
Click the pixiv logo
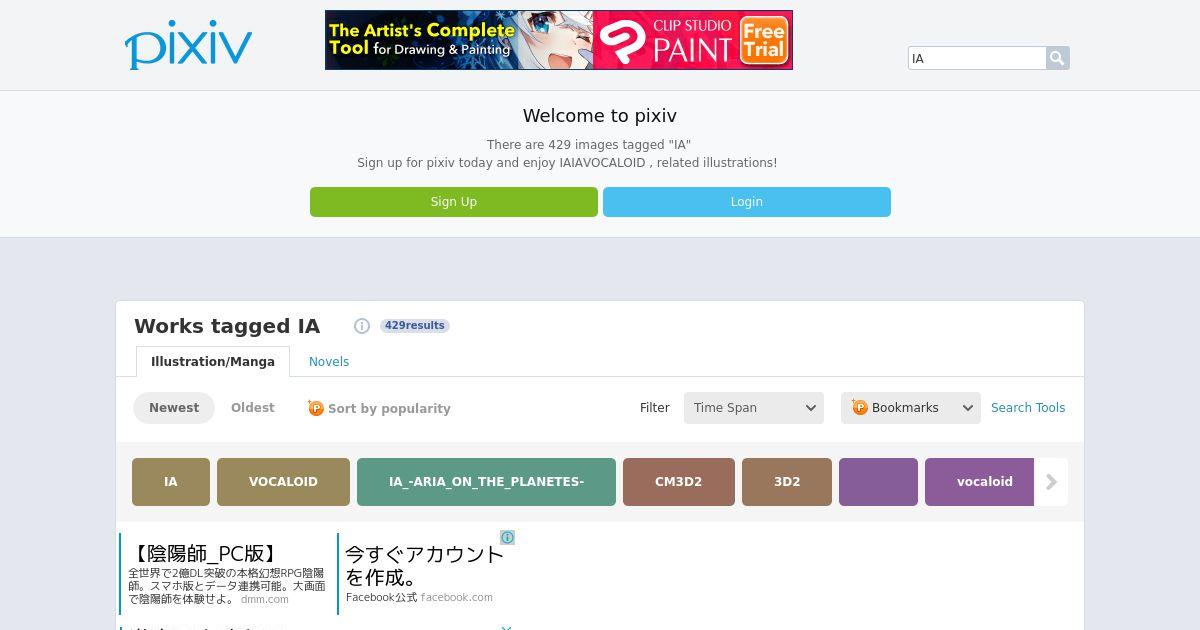188,45
